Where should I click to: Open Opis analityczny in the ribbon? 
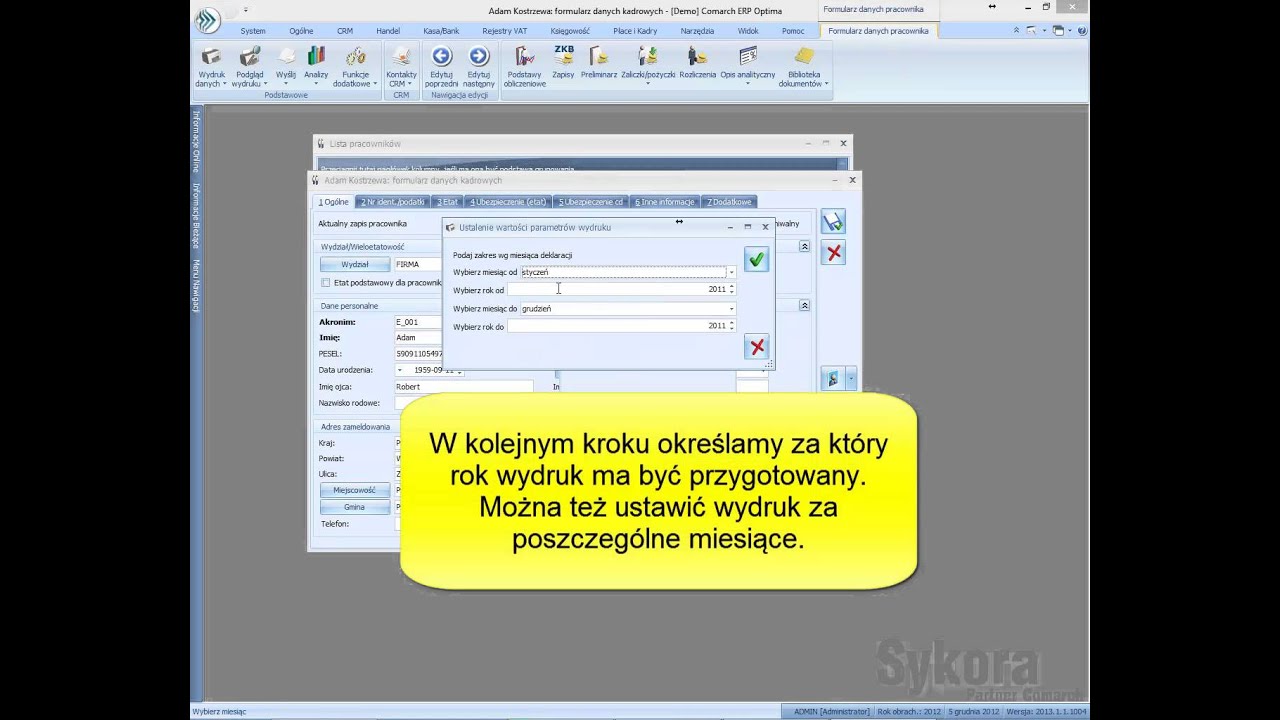coord(747,66)
